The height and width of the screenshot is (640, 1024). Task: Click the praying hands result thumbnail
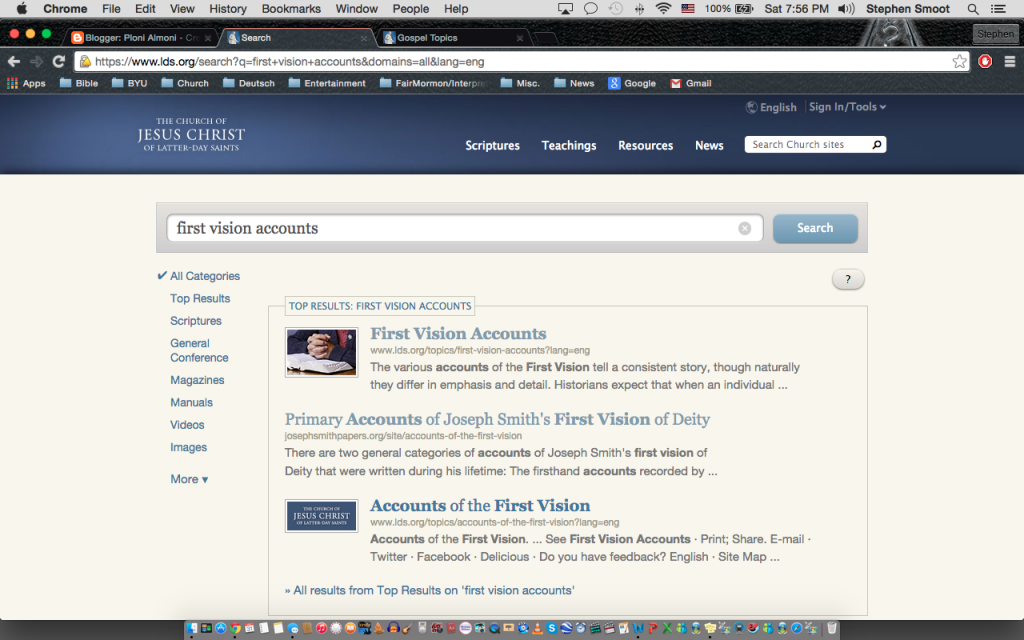(x=321, y=352)
